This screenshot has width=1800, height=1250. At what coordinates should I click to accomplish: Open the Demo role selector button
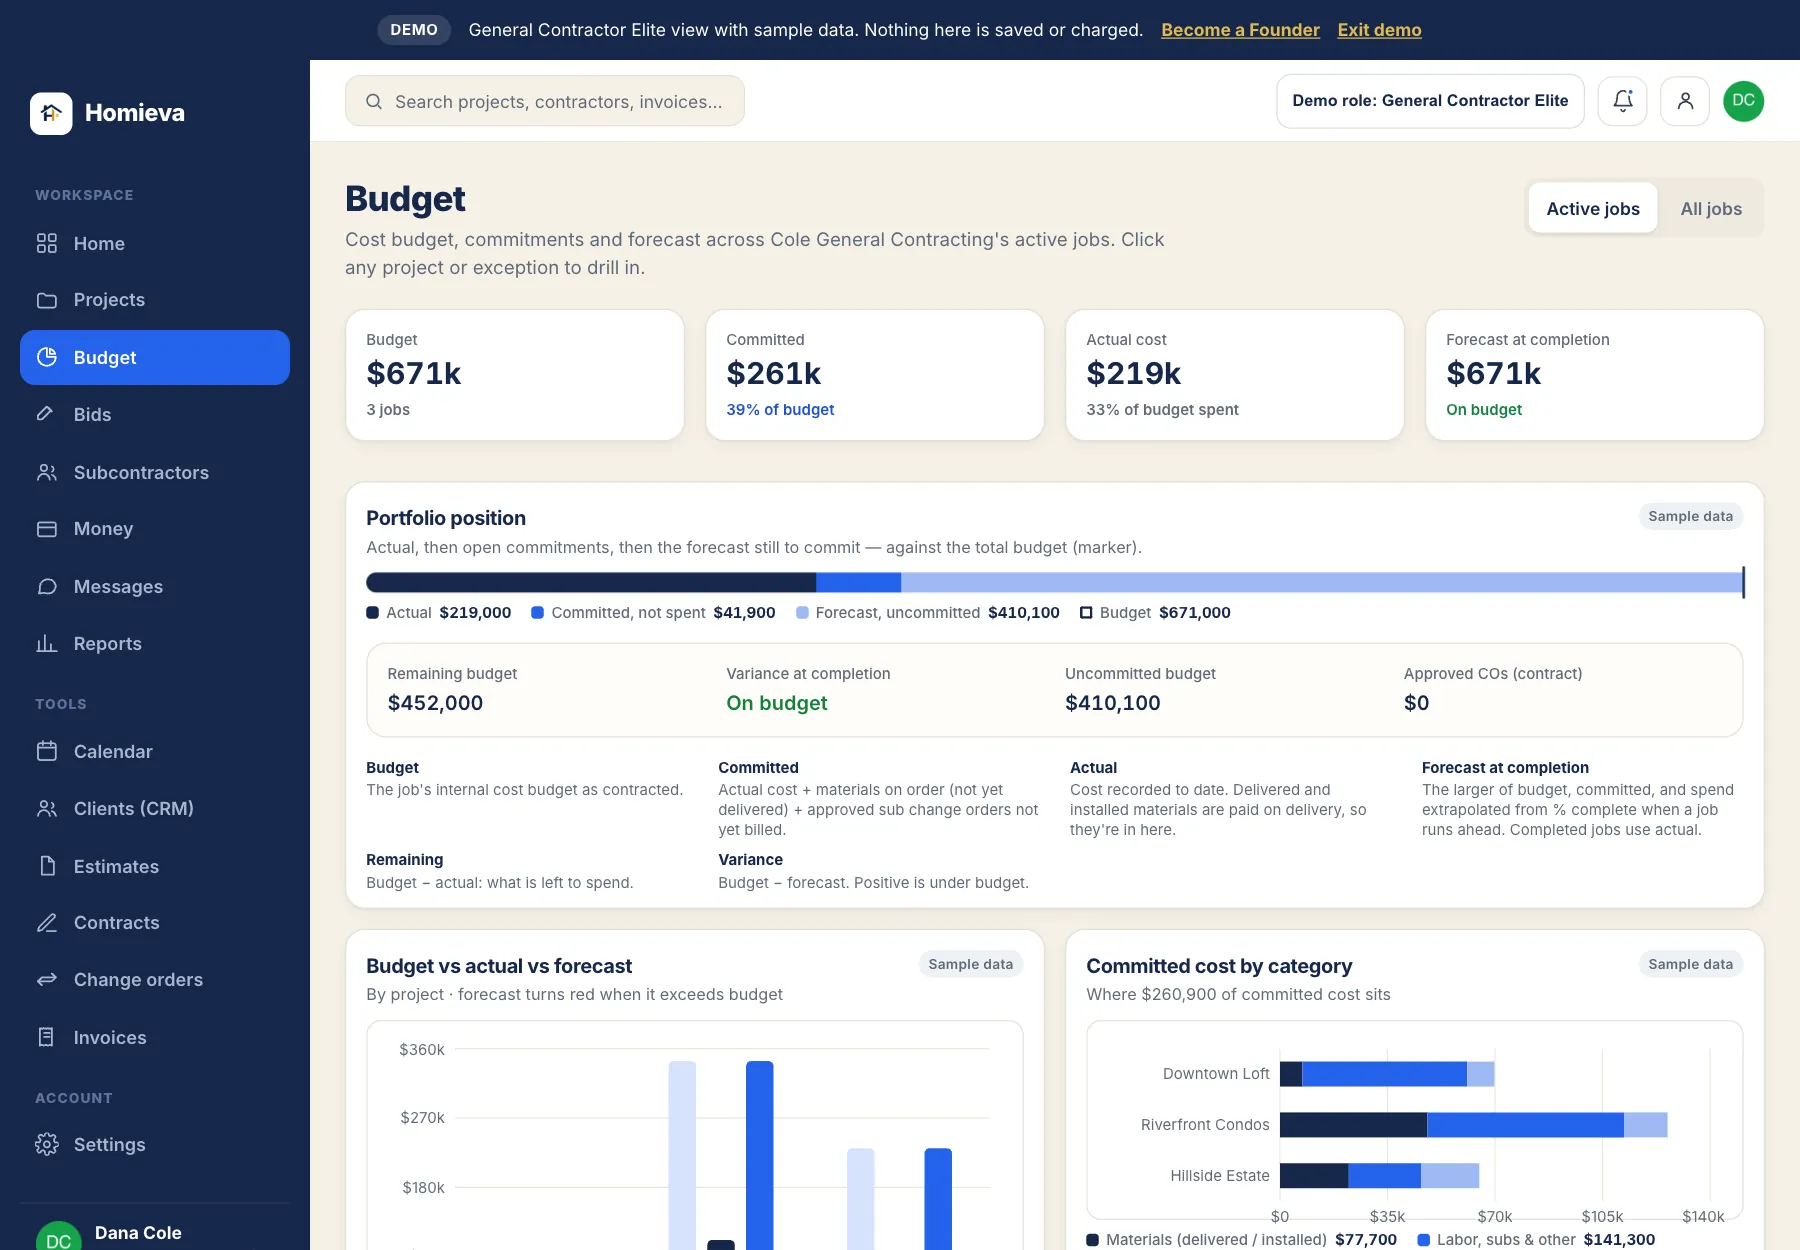(1430, 101)
